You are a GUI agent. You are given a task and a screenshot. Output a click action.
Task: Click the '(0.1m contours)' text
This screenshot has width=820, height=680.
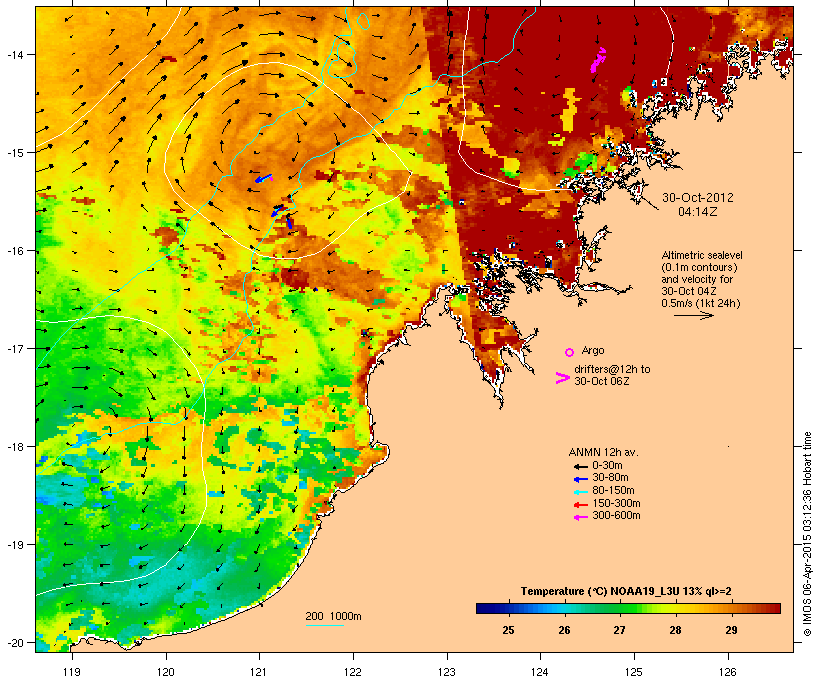point(699,267)
